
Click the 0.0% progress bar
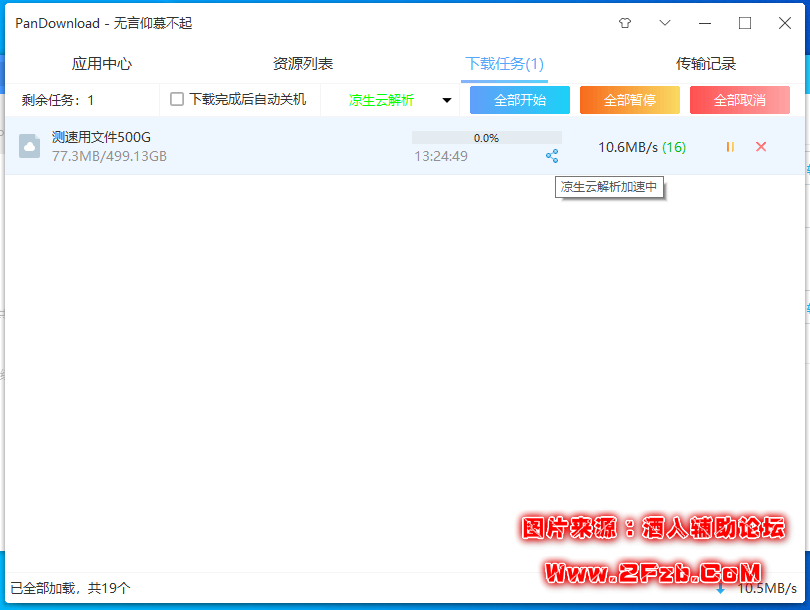click(486, 137)
